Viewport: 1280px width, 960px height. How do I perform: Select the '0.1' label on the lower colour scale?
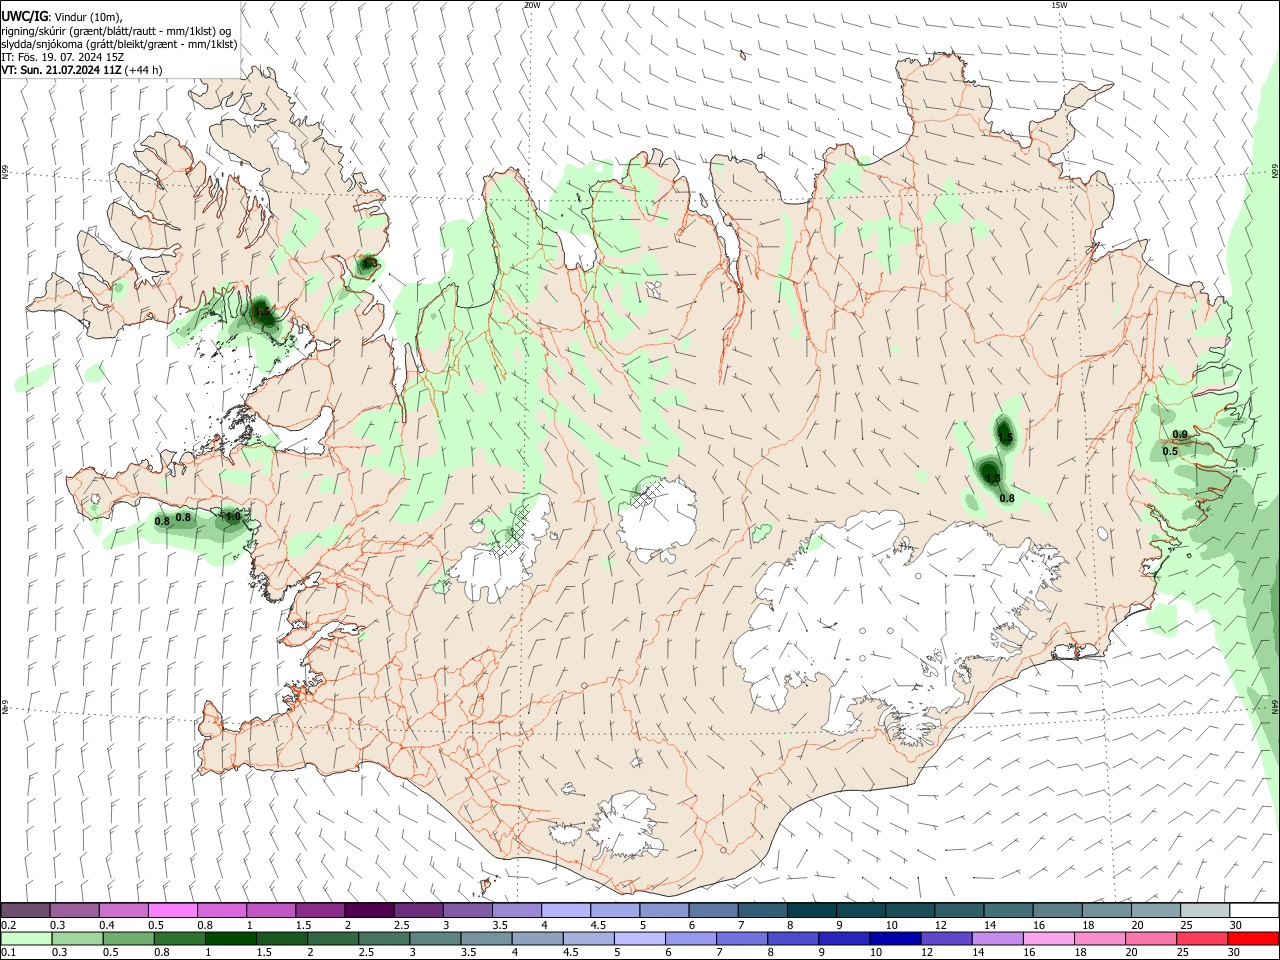pyautogui.click(x=9, y=953)
